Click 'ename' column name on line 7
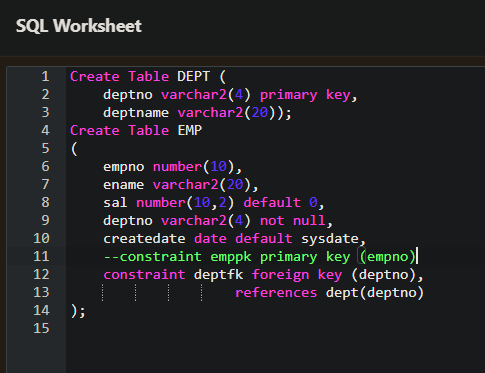This screenshot has width=485, height=373. pyautogui.click(x=124, y=185)
